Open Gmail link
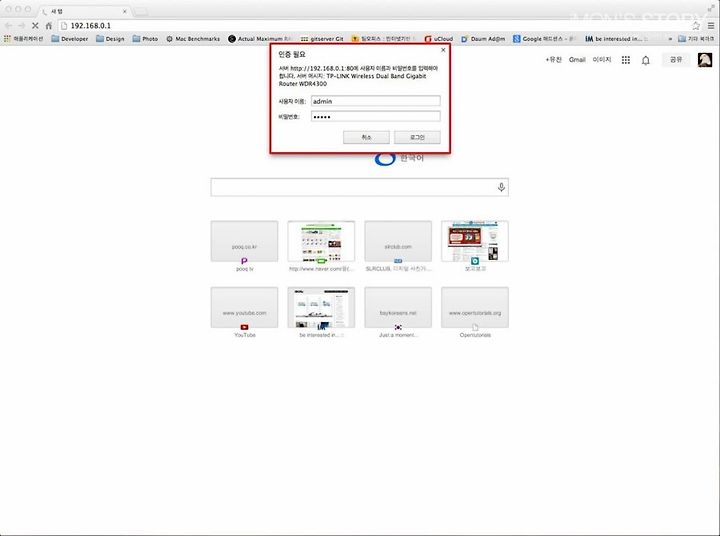The width and height of the screenshot is (720, 536). click(x=577, y=60)
